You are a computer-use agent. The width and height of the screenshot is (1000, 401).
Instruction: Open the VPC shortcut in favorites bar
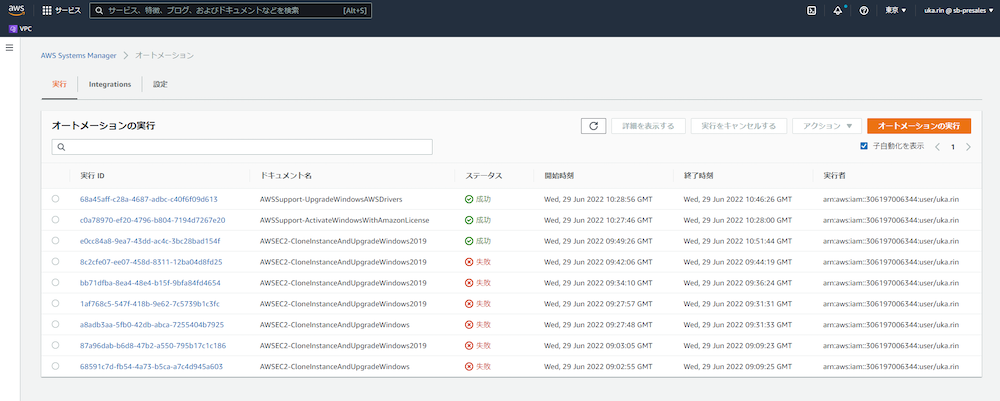[20, 29]
